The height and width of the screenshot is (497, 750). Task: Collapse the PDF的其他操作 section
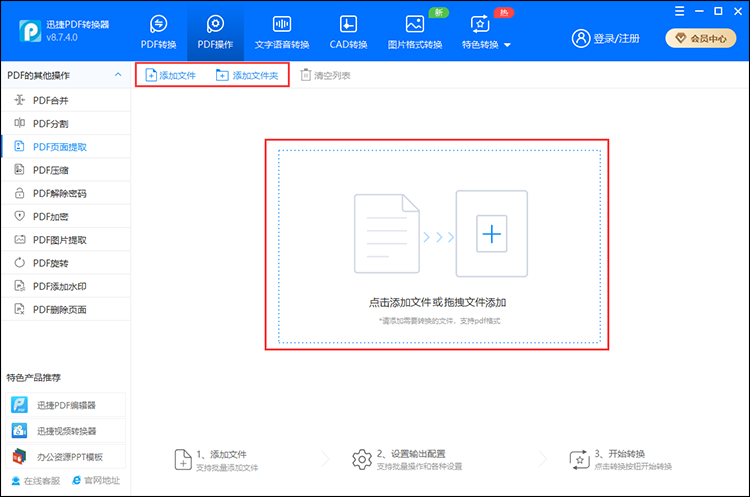(x=118, y=75)
